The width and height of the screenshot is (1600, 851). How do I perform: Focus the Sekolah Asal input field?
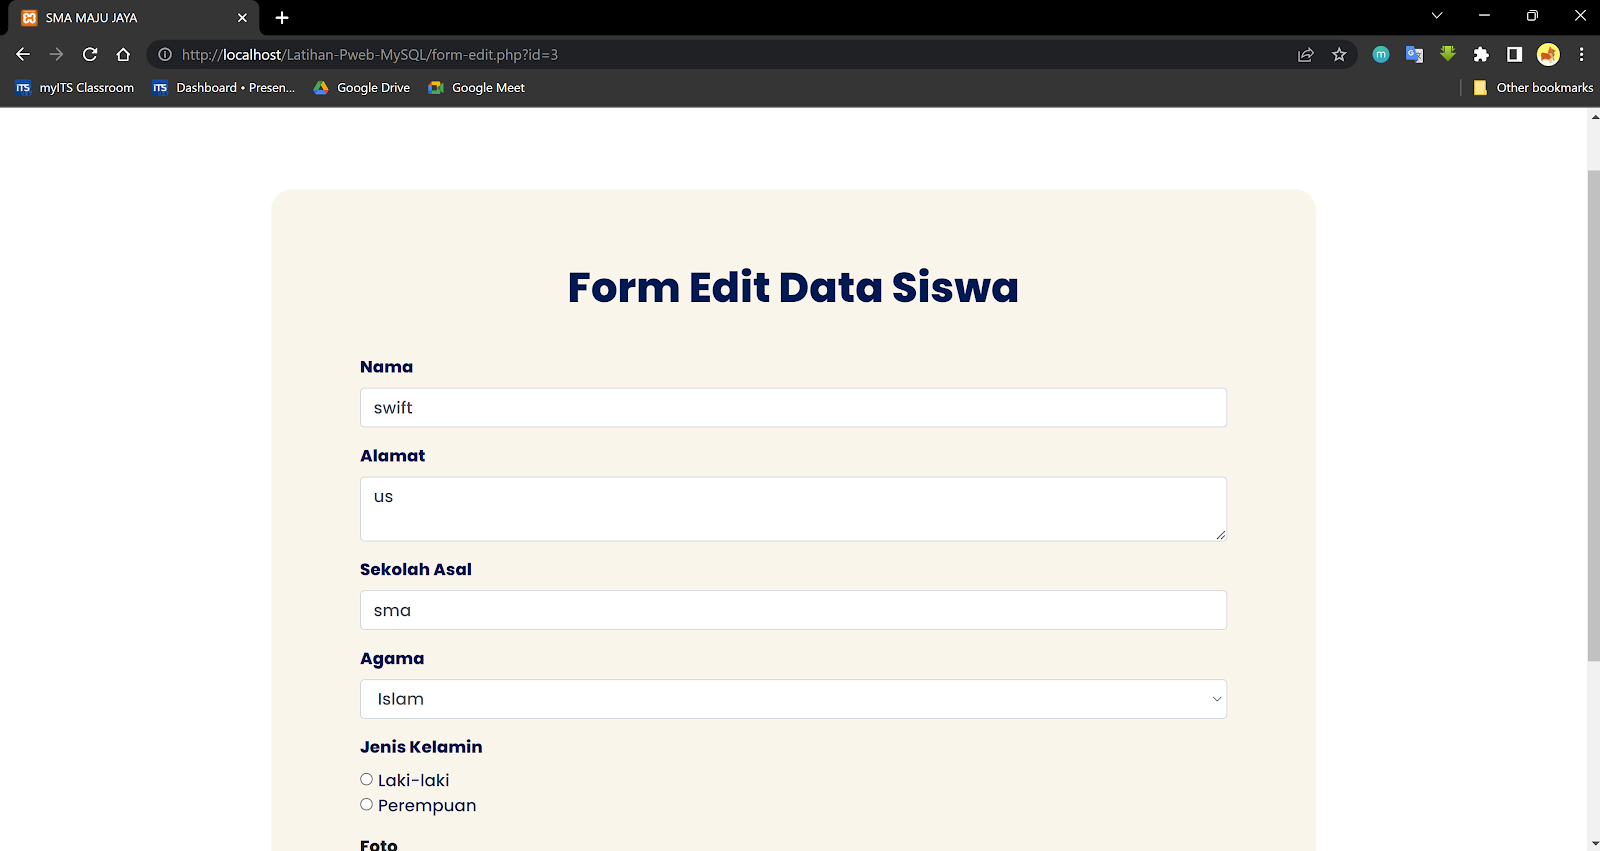793,610
